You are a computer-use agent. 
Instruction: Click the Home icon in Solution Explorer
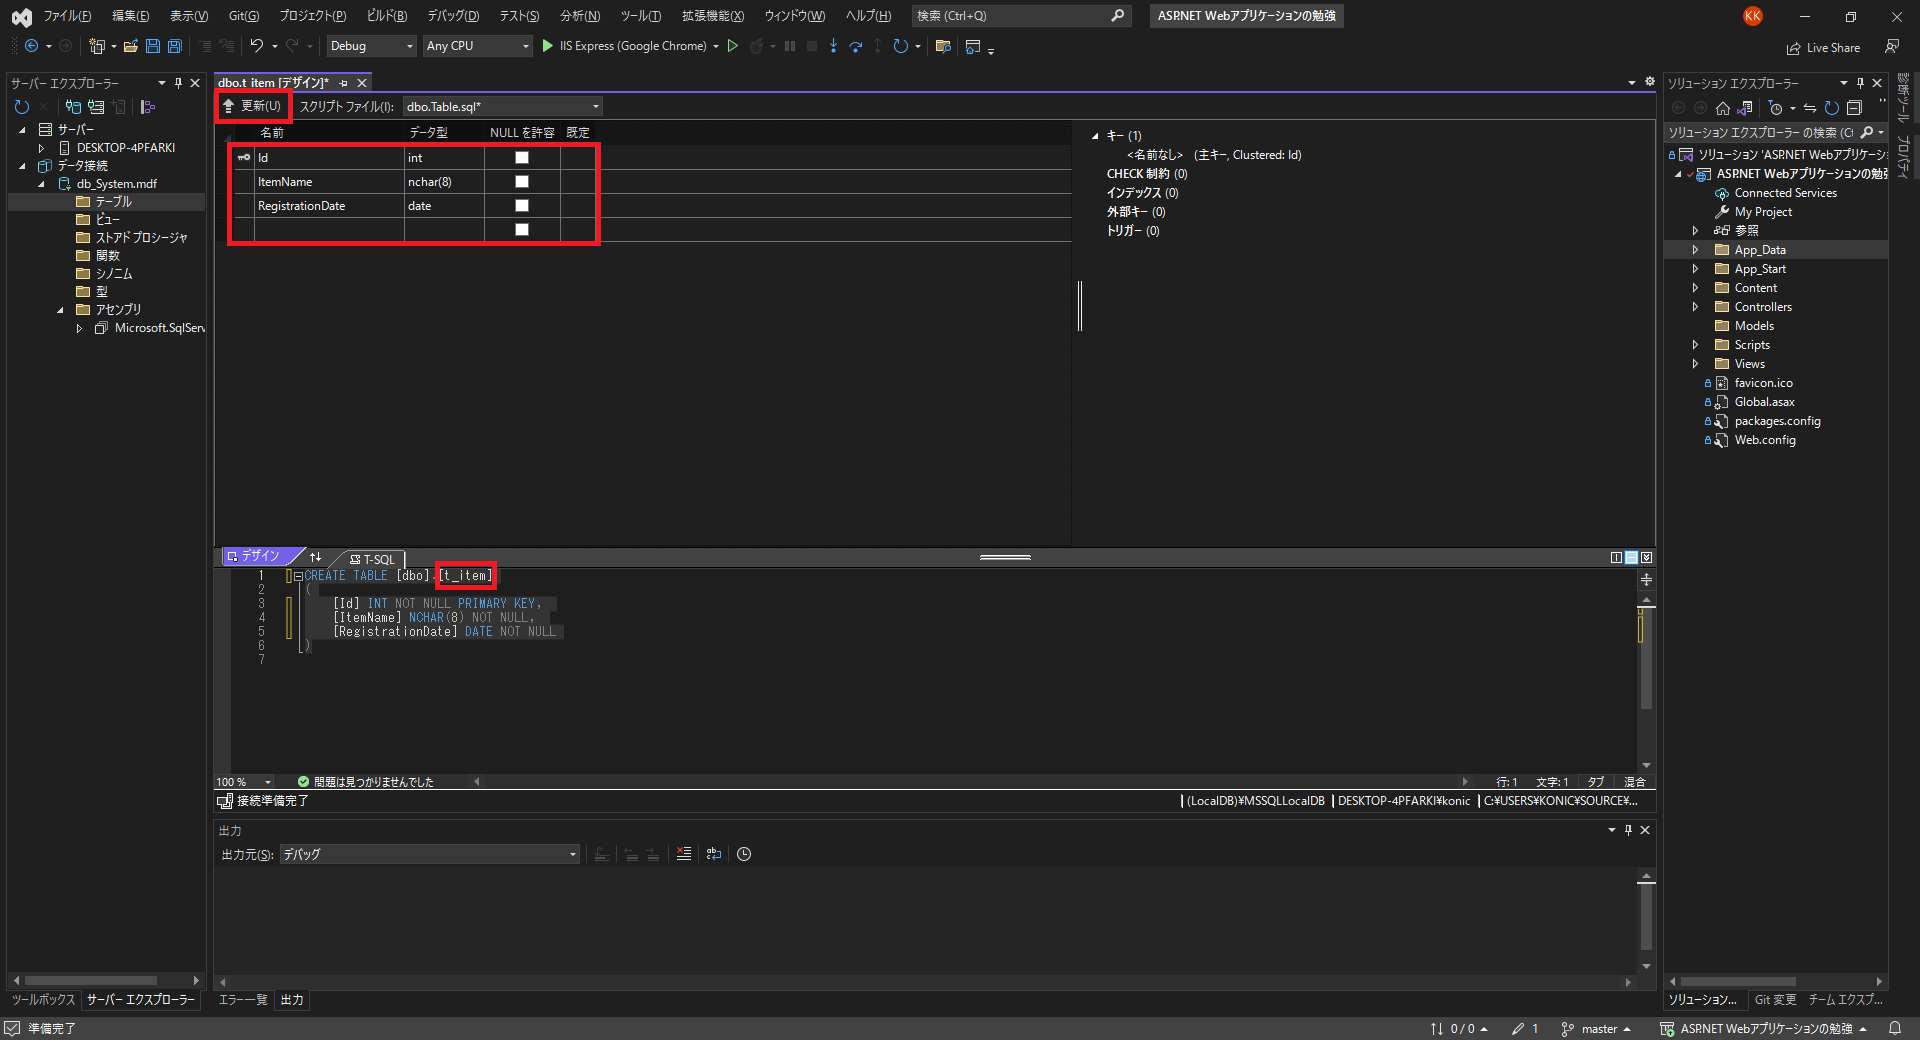(x=1722, y=108)
